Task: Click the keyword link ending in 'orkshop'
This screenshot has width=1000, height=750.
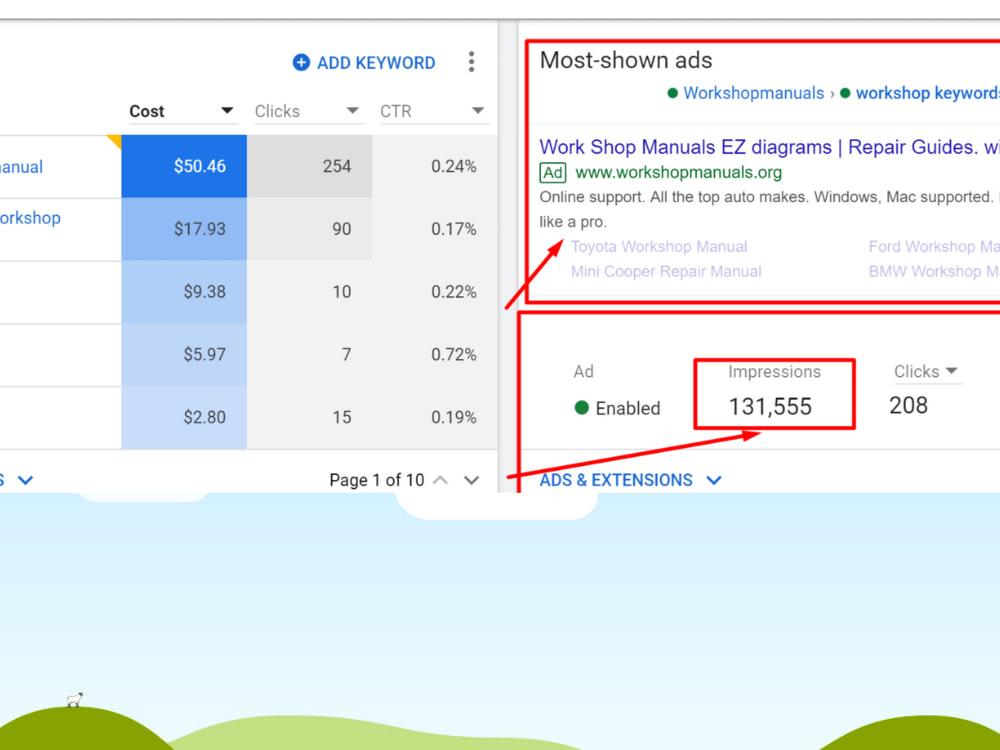Action: coord(30,218)
